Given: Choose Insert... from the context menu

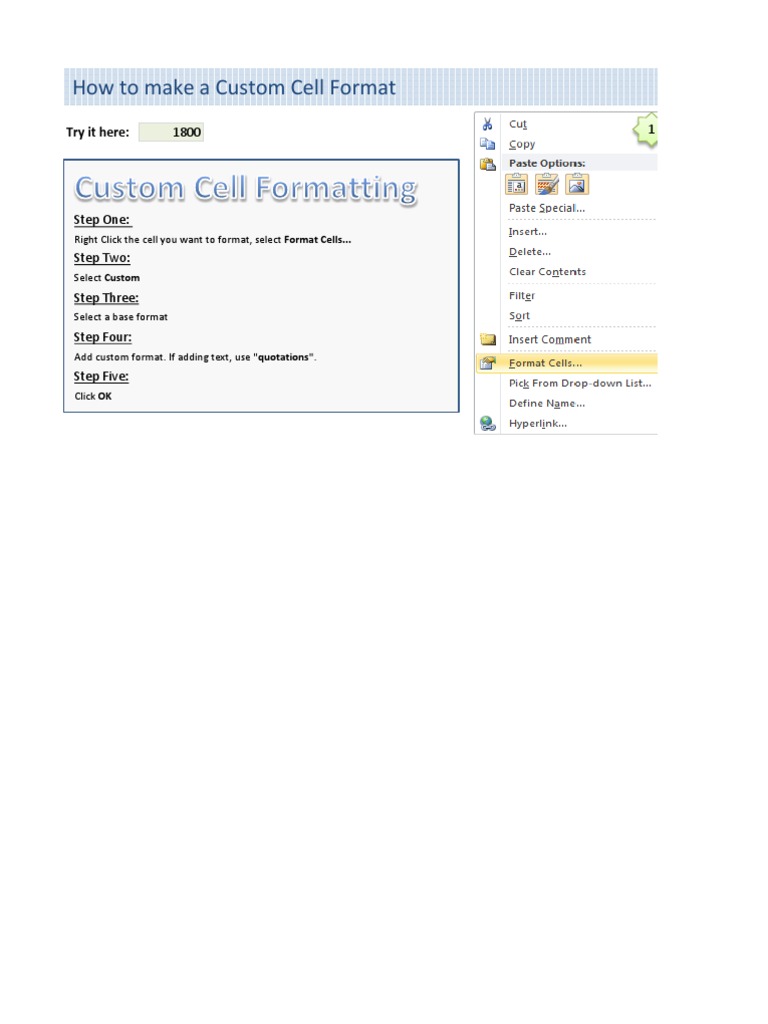Looking at the screenshot, I should click(x=528, y=232).
